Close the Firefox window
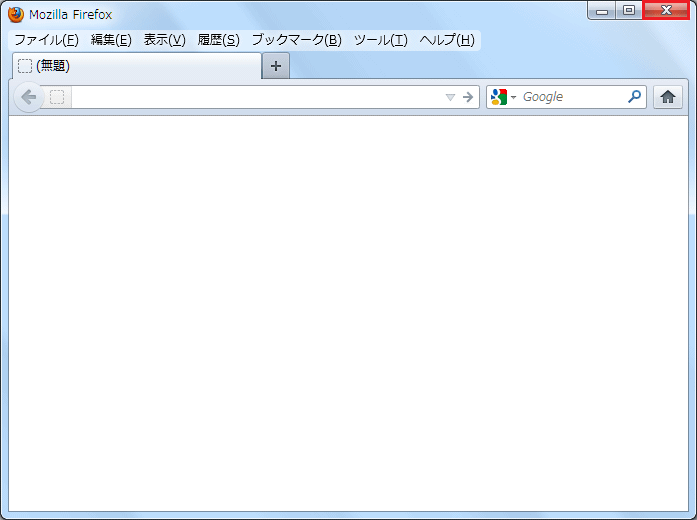 pos(666,10)
